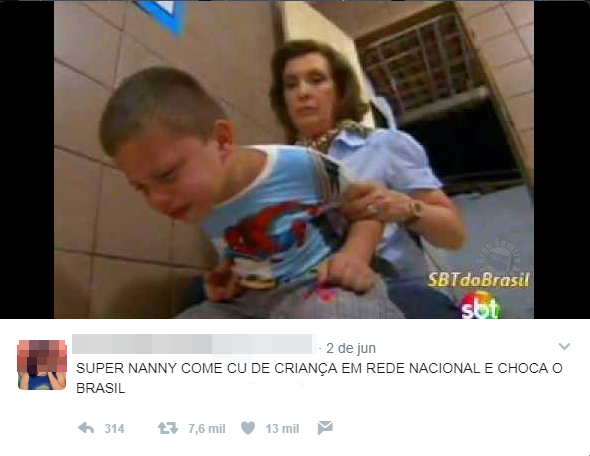
Task: Click the blue window frame in the picture
Action: pos(164,15)
